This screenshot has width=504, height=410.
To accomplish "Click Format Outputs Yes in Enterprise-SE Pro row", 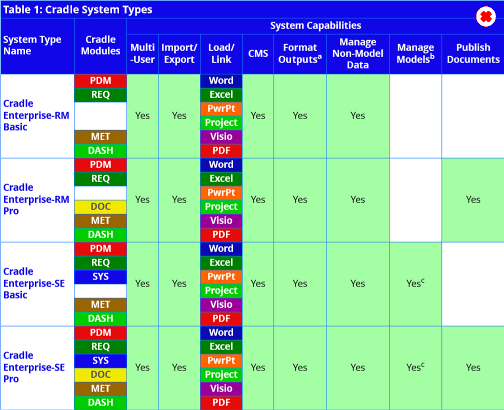I will pyautogui.click(x=300, y=368).
